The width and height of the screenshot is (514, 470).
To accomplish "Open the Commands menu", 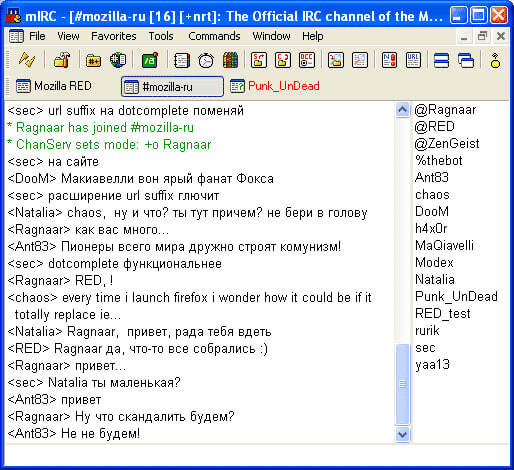I will [x=214, y=36].
